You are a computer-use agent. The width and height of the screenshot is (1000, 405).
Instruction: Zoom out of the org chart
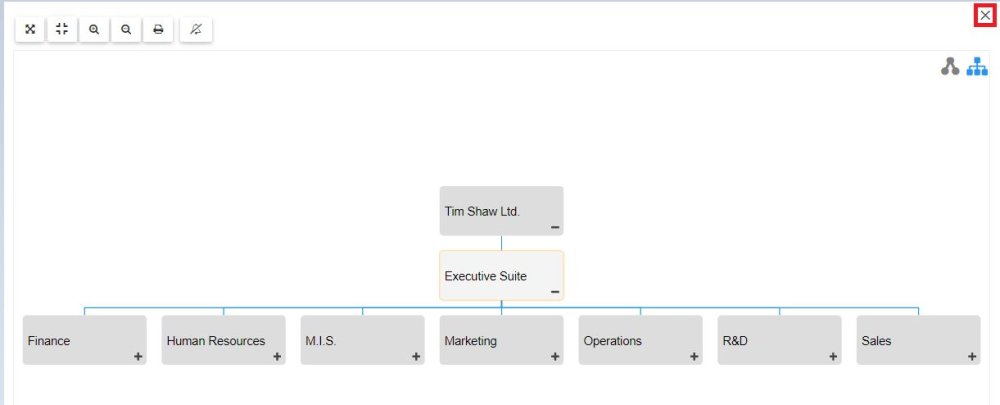126,30
